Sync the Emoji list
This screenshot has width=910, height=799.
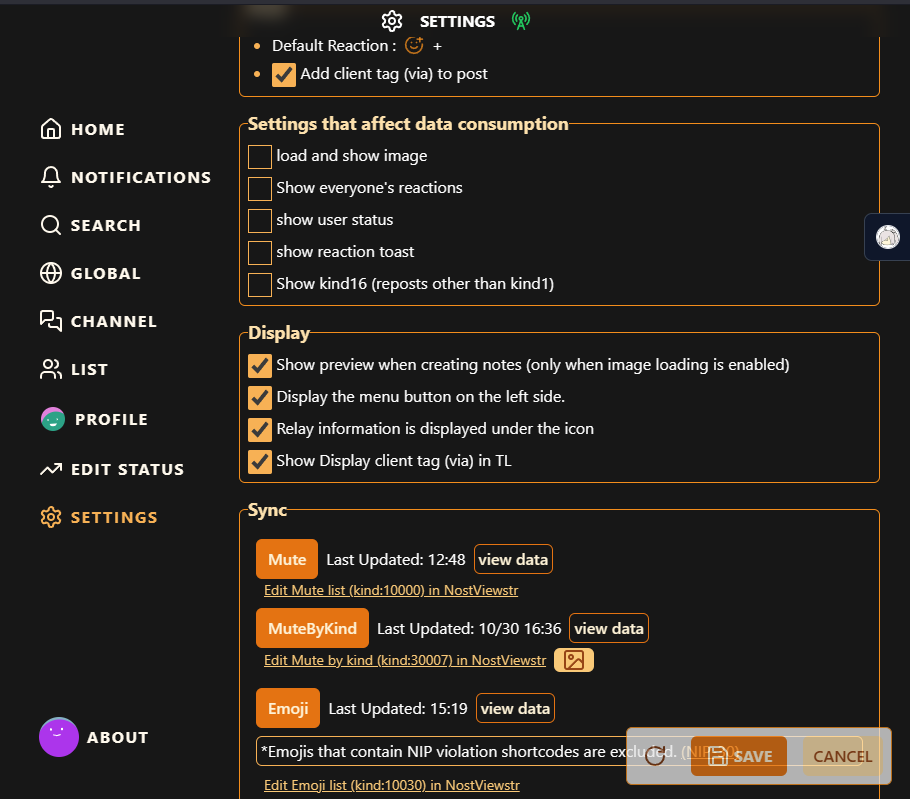tap(288, 708)
